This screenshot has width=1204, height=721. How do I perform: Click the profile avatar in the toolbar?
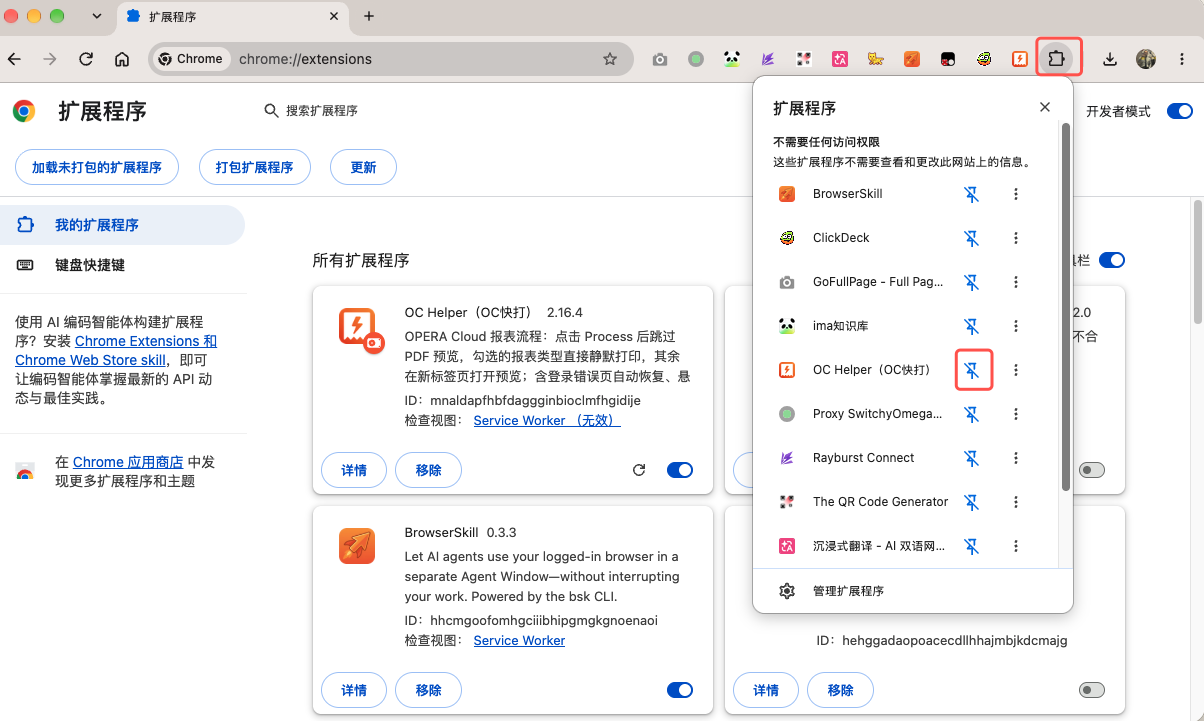coord(1146,59)
